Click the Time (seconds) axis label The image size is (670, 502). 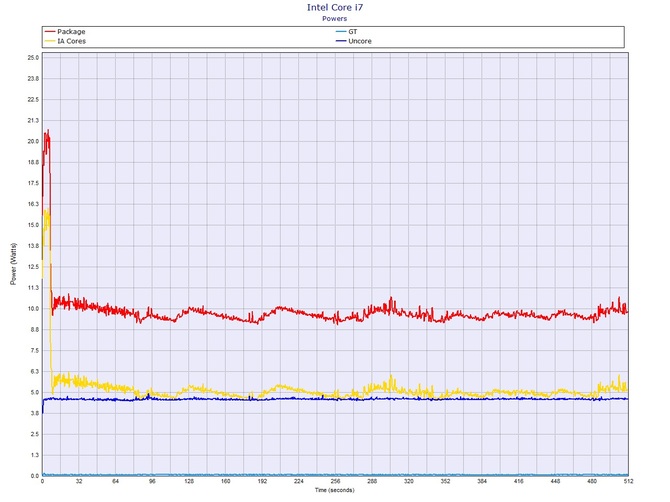click(335, 490)
